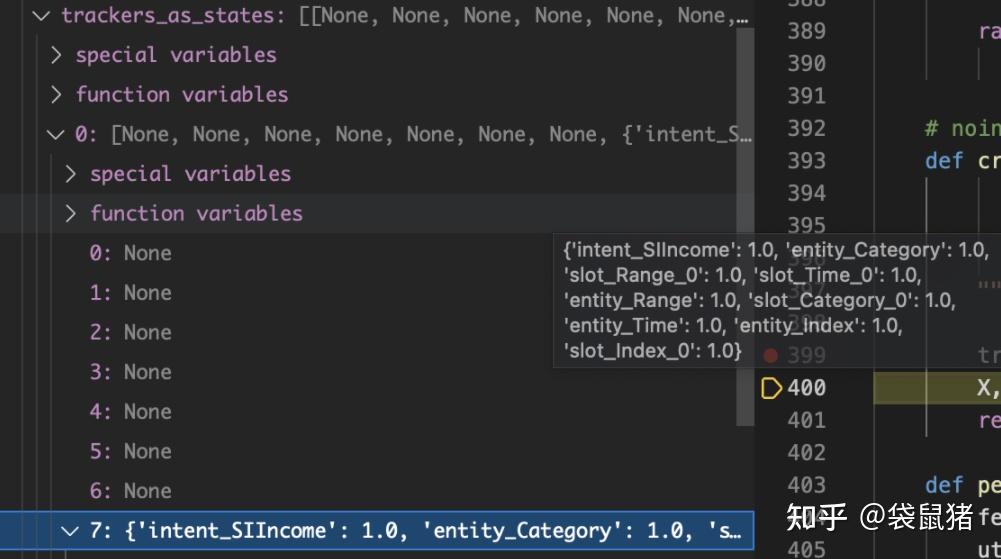Collapse the expanded list entry 0
The image size is (1001, 559).
click(x=56, y=134)
